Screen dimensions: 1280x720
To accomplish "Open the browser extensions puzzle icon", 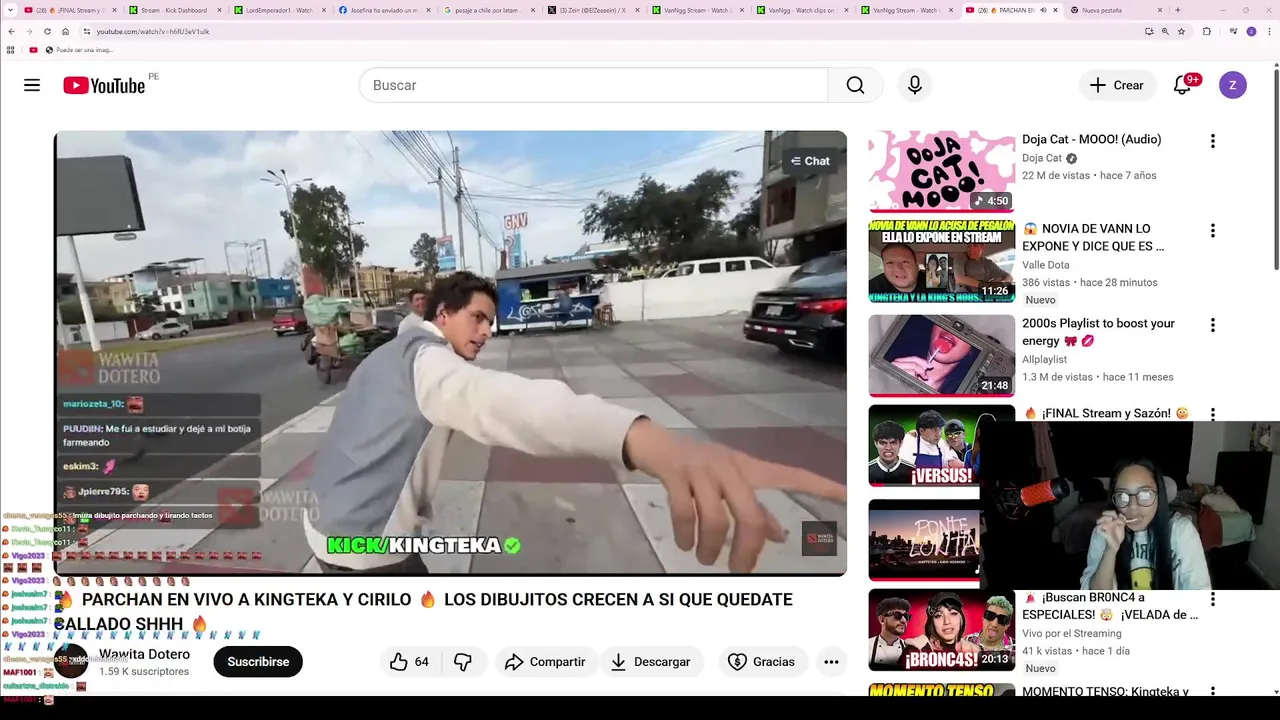I will (1206, 31).
